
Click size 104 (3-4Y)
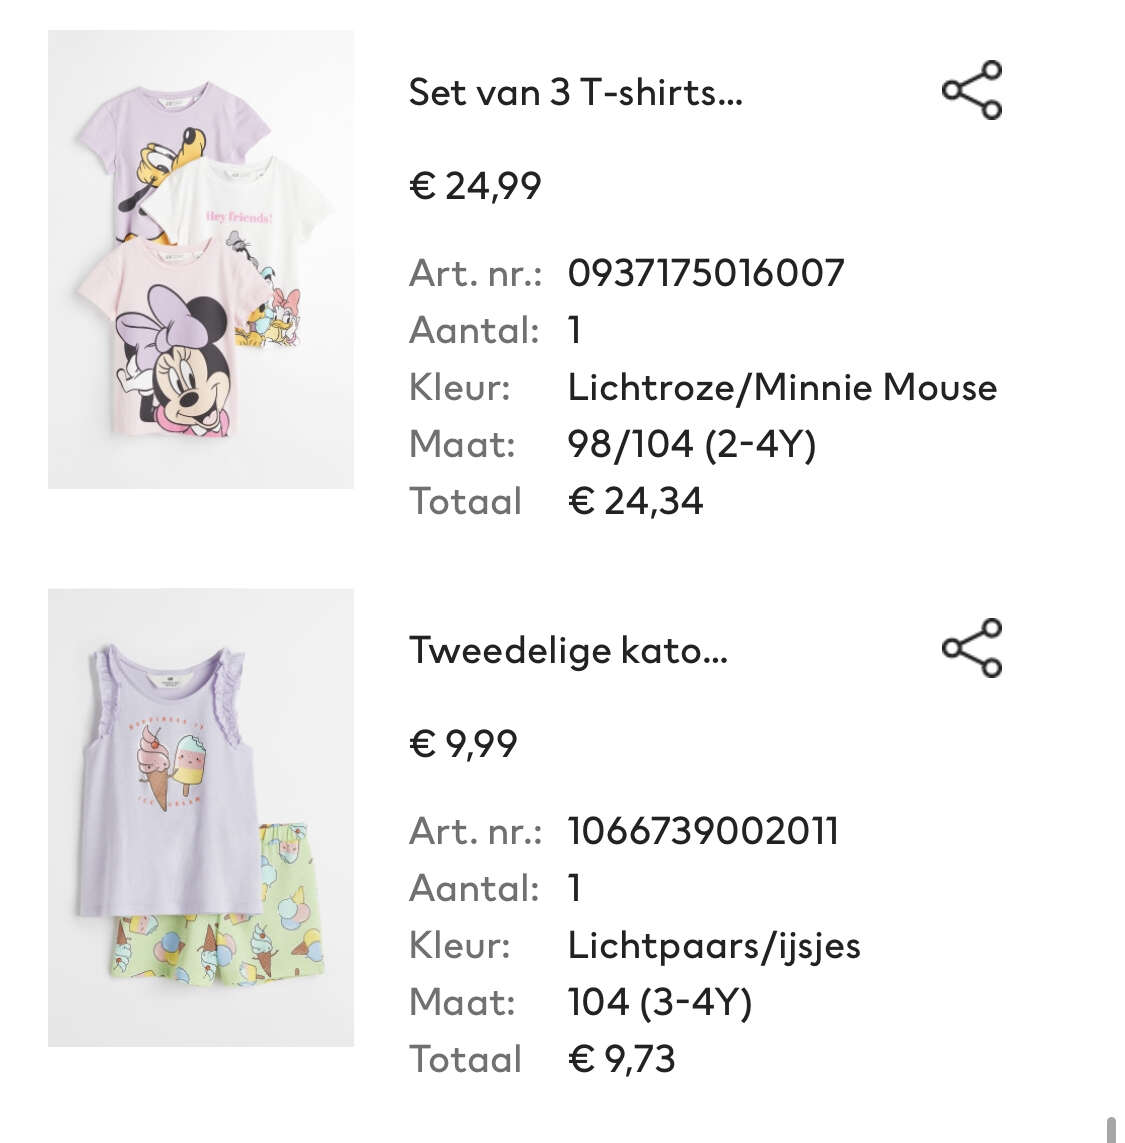(x=659, y=1003)
